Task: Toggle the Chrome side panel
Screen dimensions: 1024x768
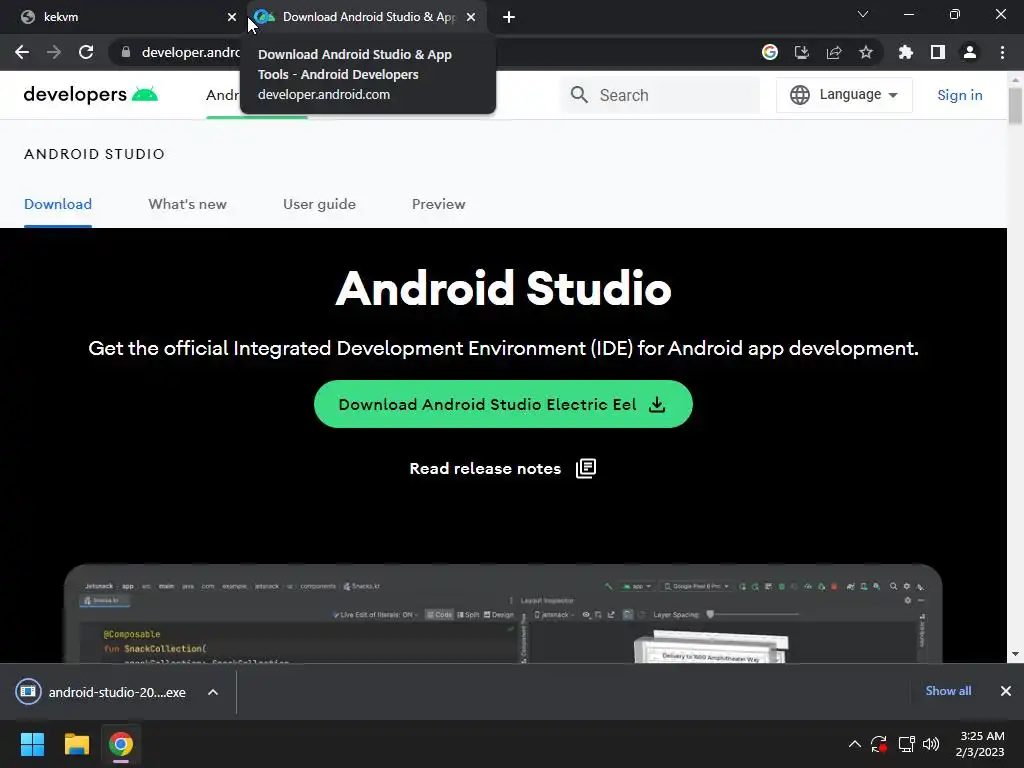Action: pyautogui.click(x=938, y=52)
